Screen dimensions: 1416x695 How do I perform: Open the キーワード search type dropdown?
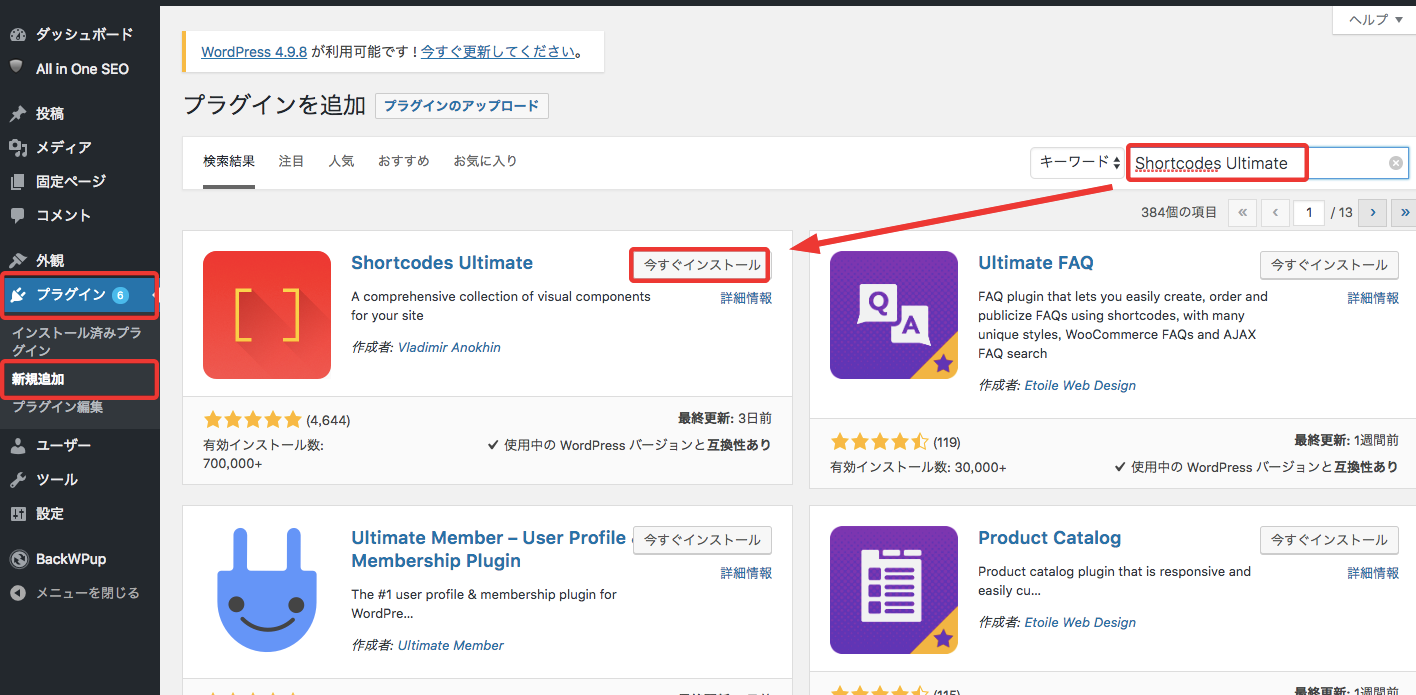click(1078, 162)
